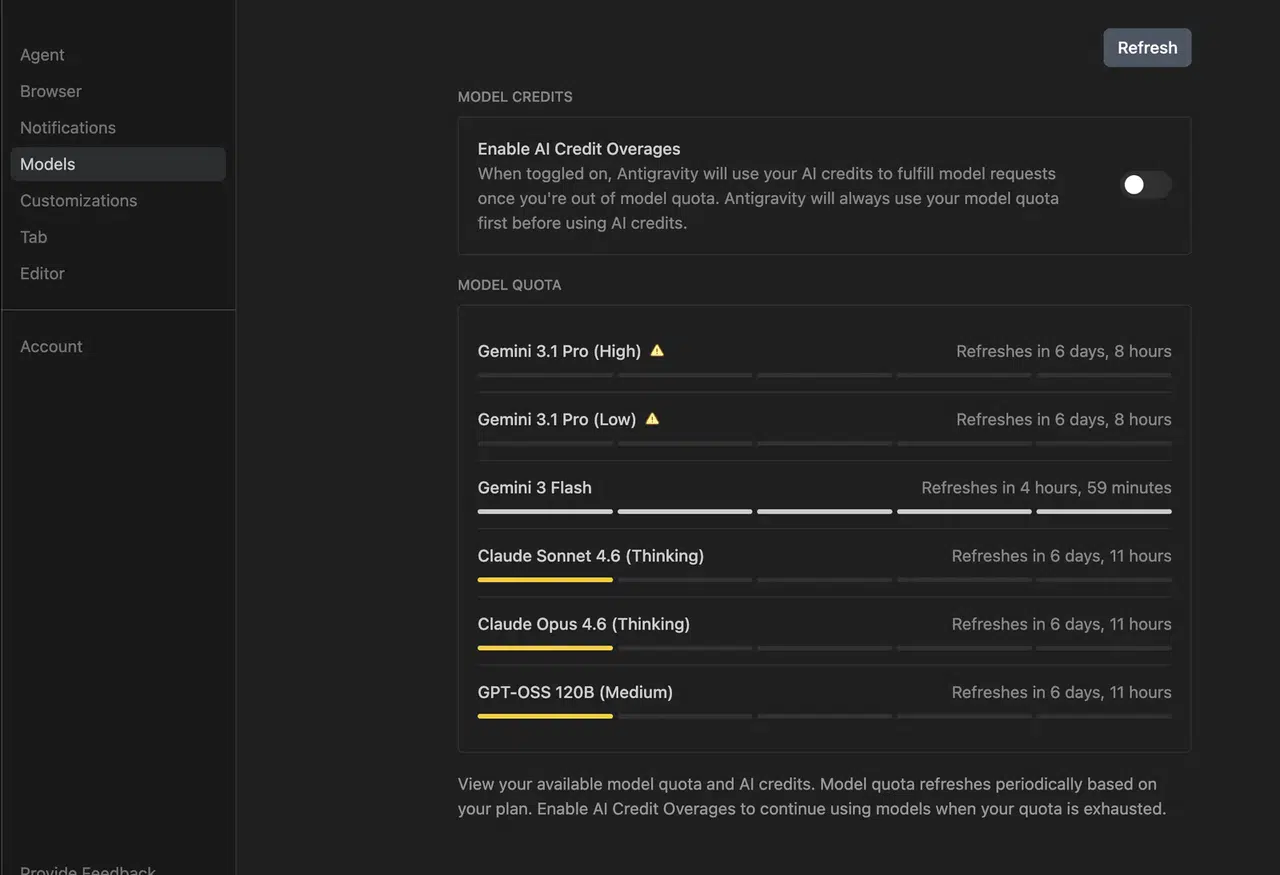Select the Models sidebar item
1280x875 pixels.
[118, 164]
